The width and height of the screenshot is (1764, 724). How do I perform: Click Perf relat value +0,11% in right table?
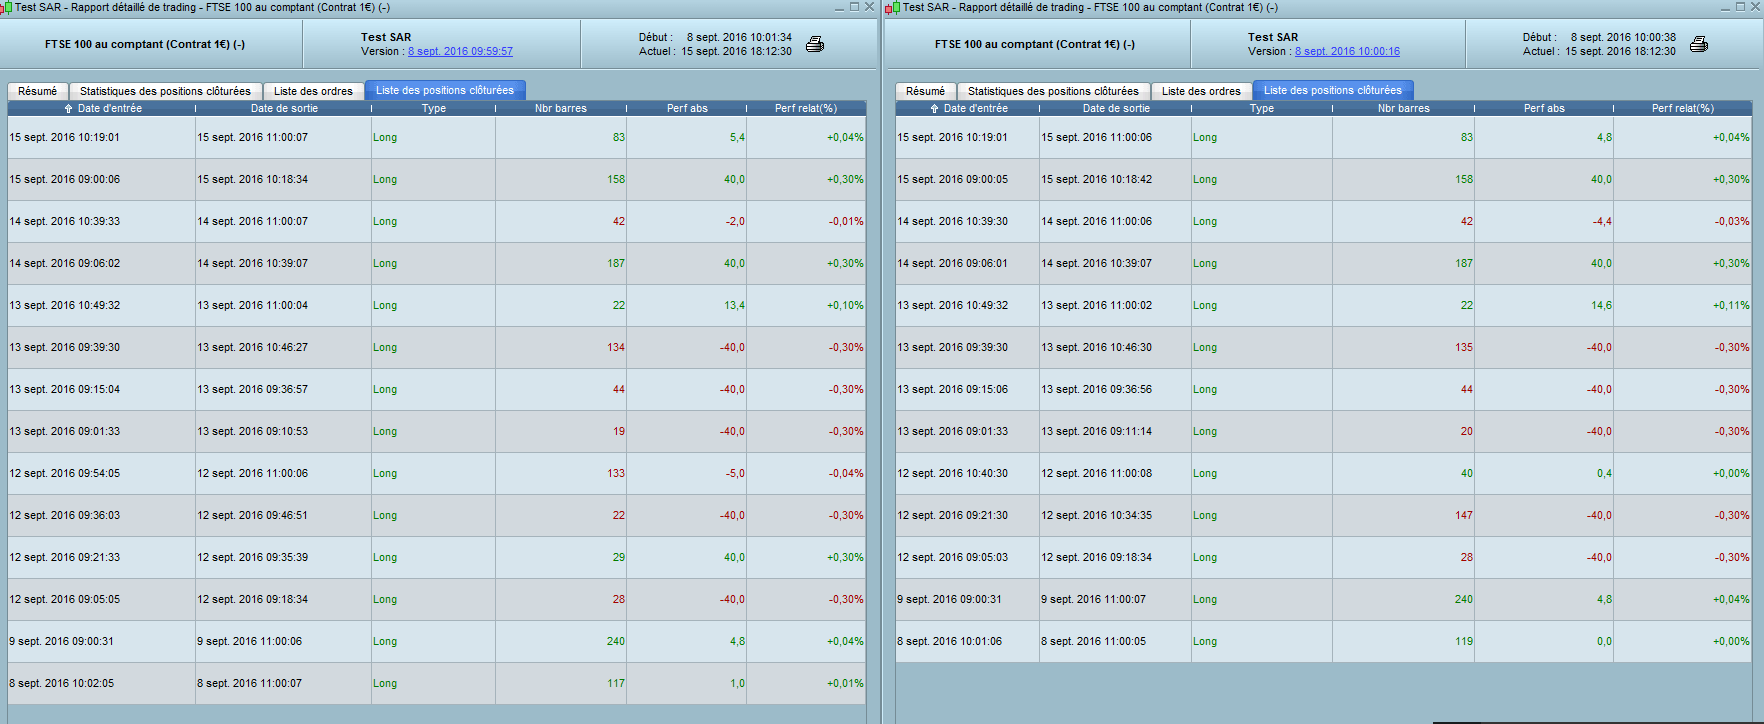1731,306
